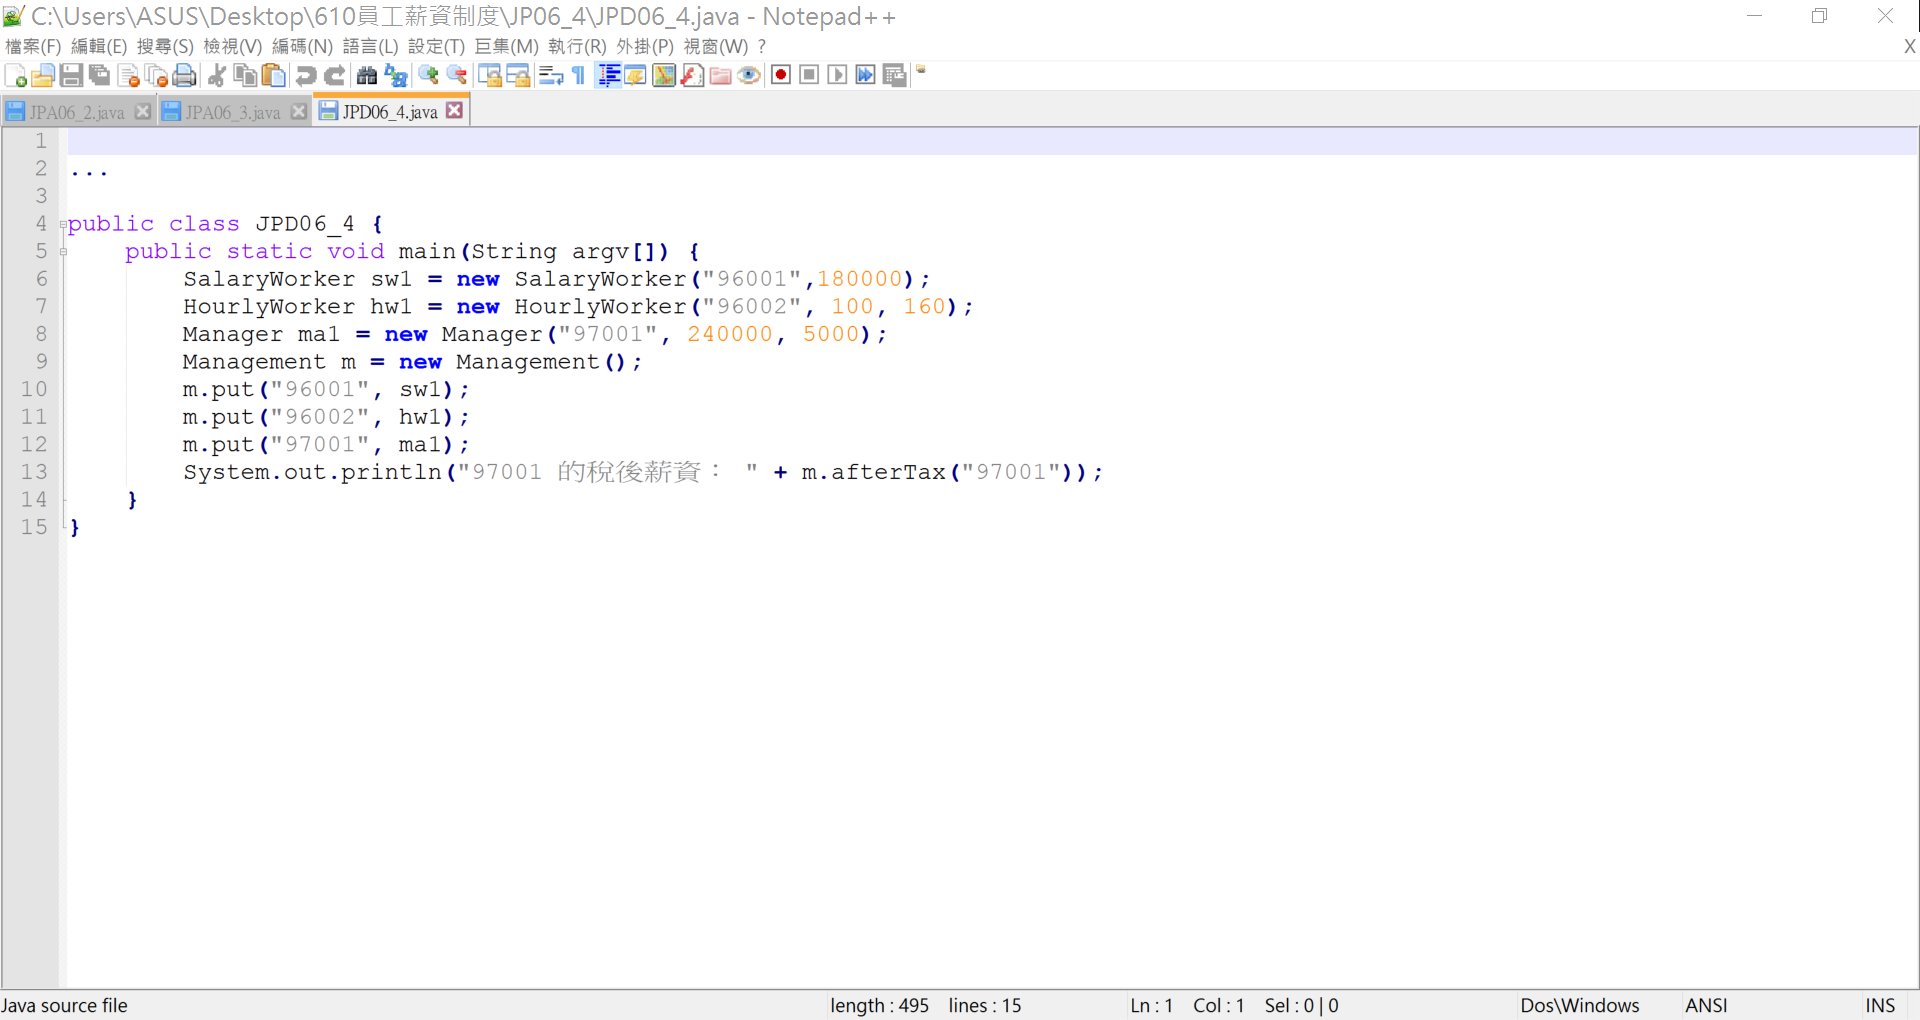Open Find with binoculars icon
This screenshot has height=1020, width=1920.
pyautogui.click(x=367, y=76)
